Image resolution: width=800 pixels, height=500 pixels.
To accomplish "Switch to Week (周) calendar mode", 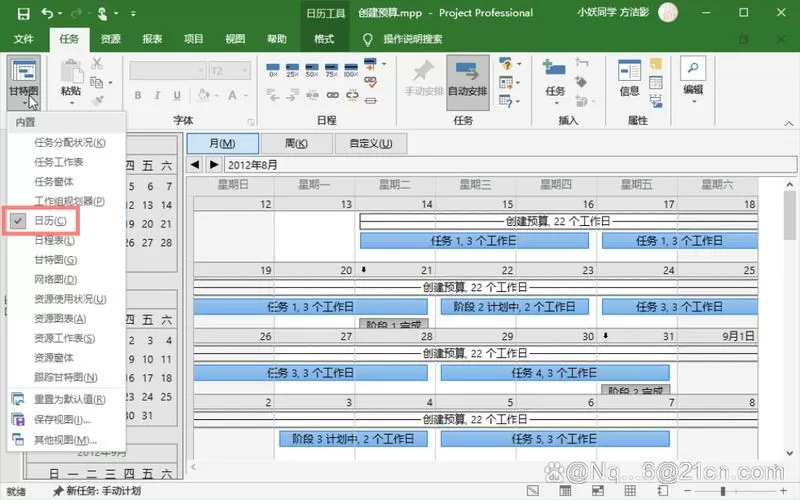I will click(x=296, y=143).
